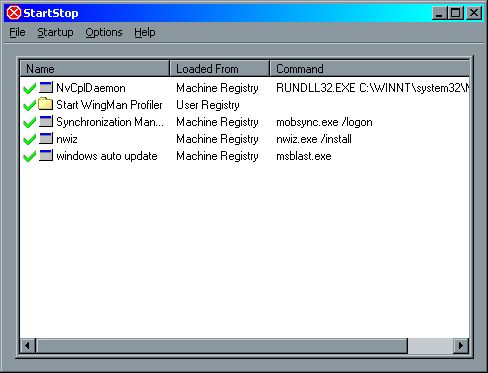Image resolution: width=488 pixels, height=373 pixels.
Task: Click the program icon next to nwiz
Action: coord(46,138)
